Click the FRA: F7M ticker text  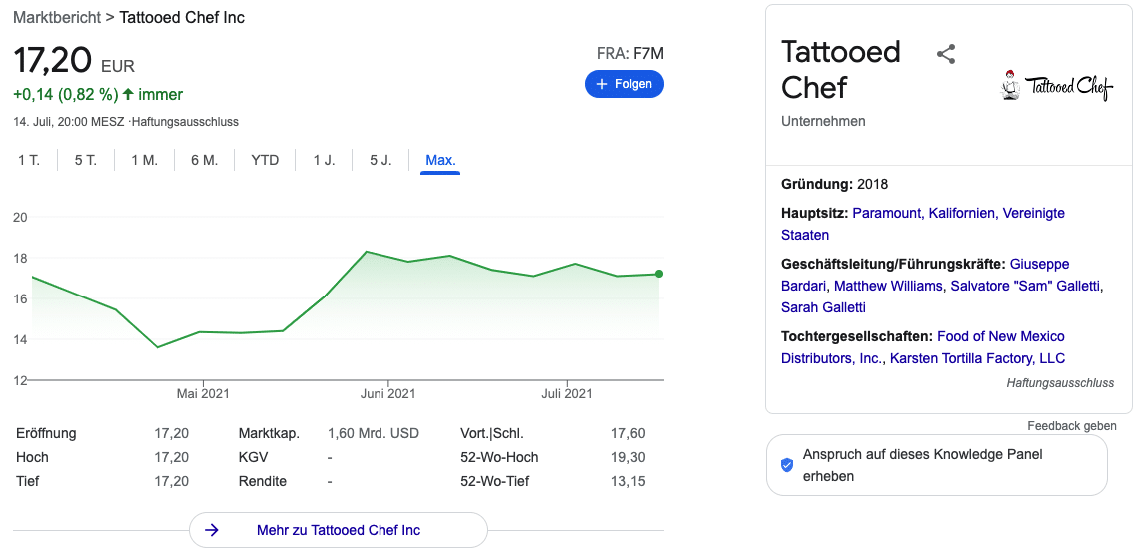(x=630, y=53)
